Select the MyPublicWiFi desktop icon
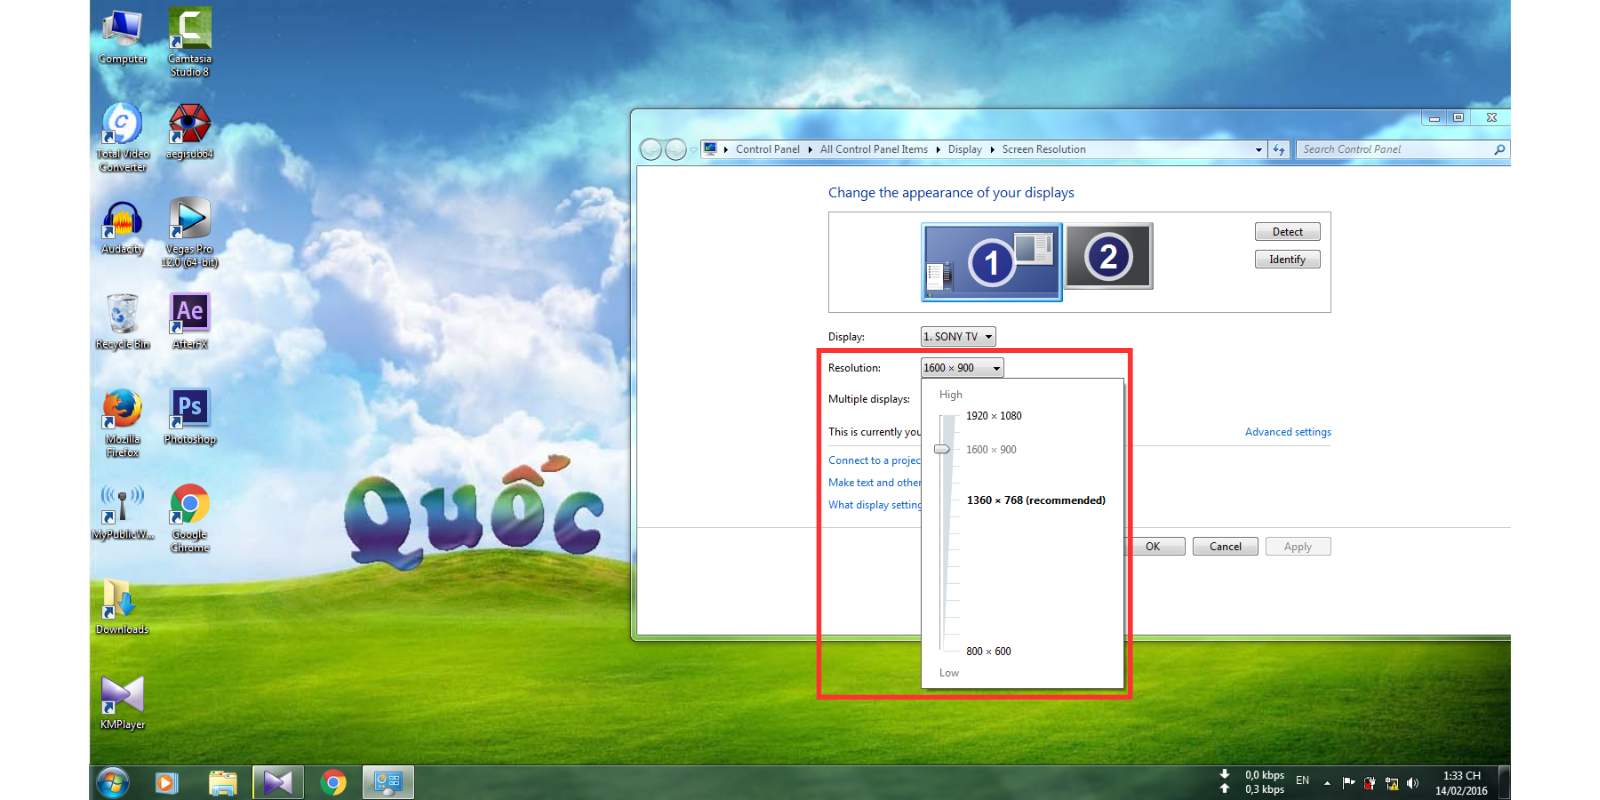Image resolution: width=1600 pixels, height=800 pixels. click(122, 512)
